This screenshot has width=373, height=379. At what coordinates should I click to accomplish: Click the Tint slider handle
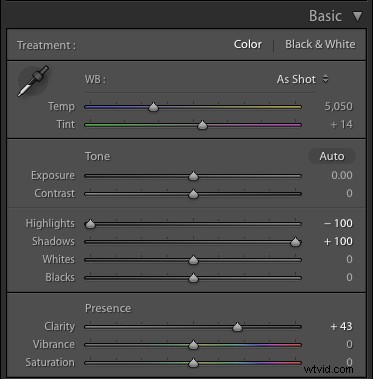click(x=202, y=125)
